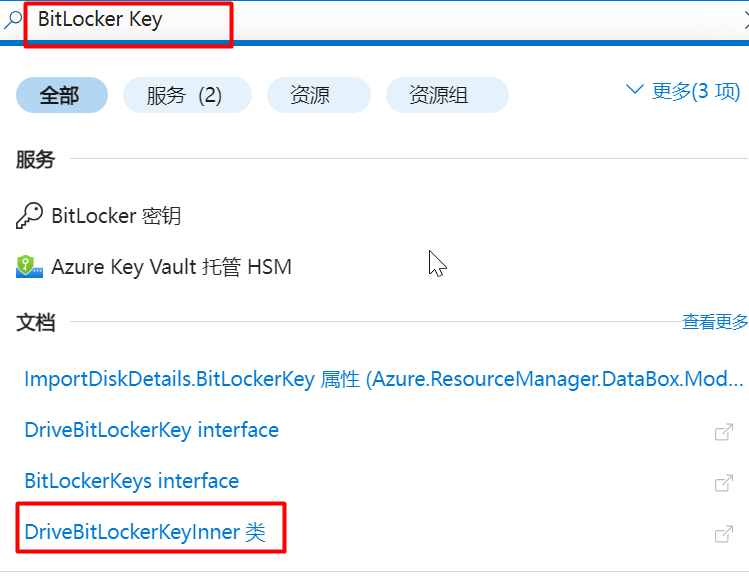Screen dimensions: 749x587
Task: Select the 全部 filter tab
Action: [x=62, y=95]
